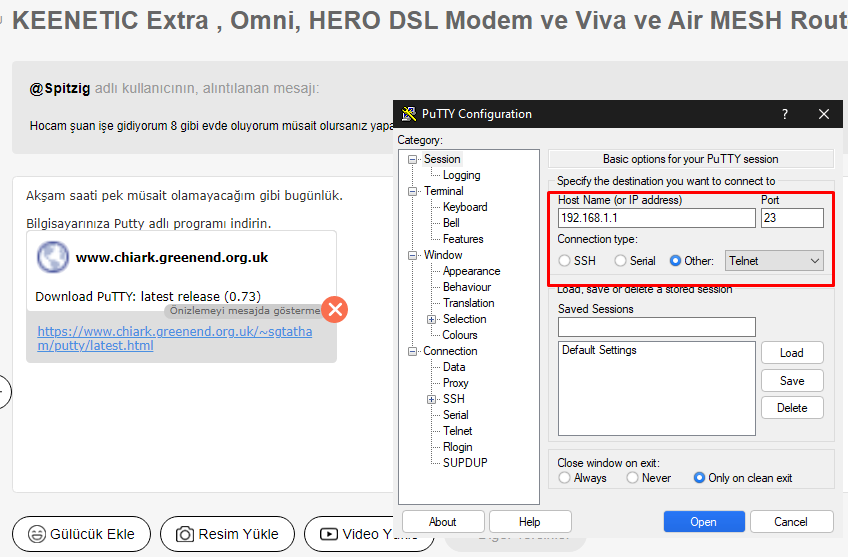Select Translation category in tree

coord(468,303)
